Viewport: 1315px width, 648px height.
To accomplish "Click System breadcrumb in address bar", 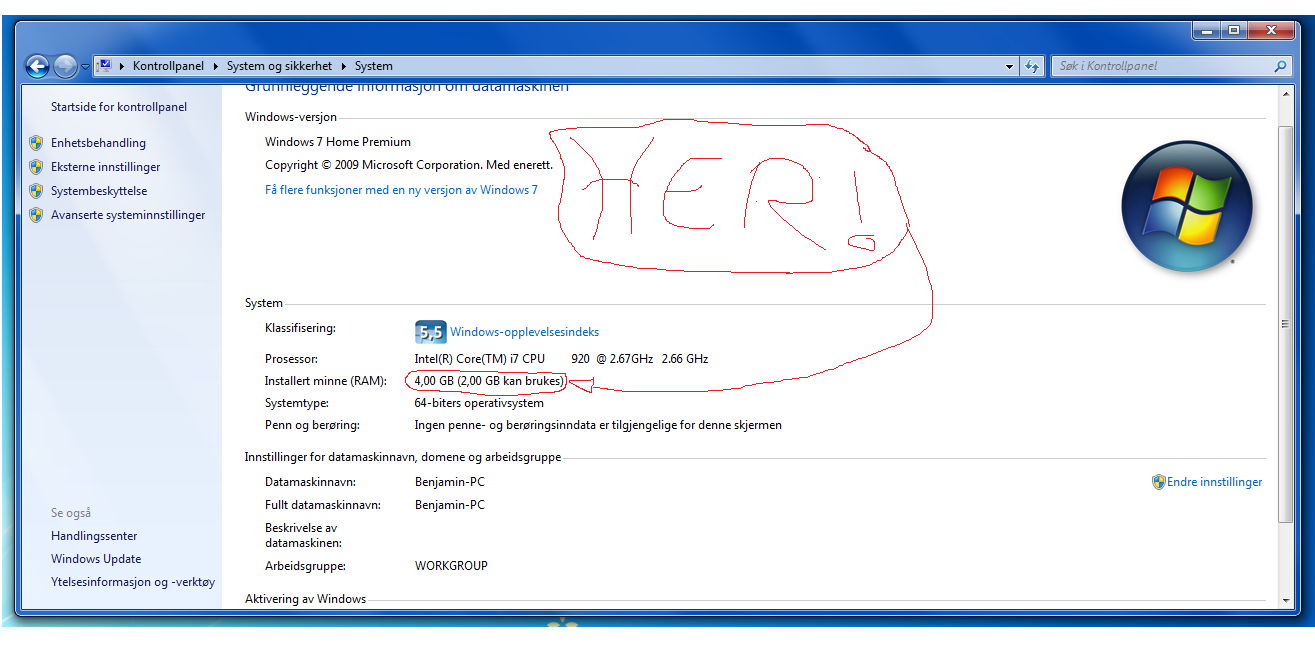I will coord(374,66).
